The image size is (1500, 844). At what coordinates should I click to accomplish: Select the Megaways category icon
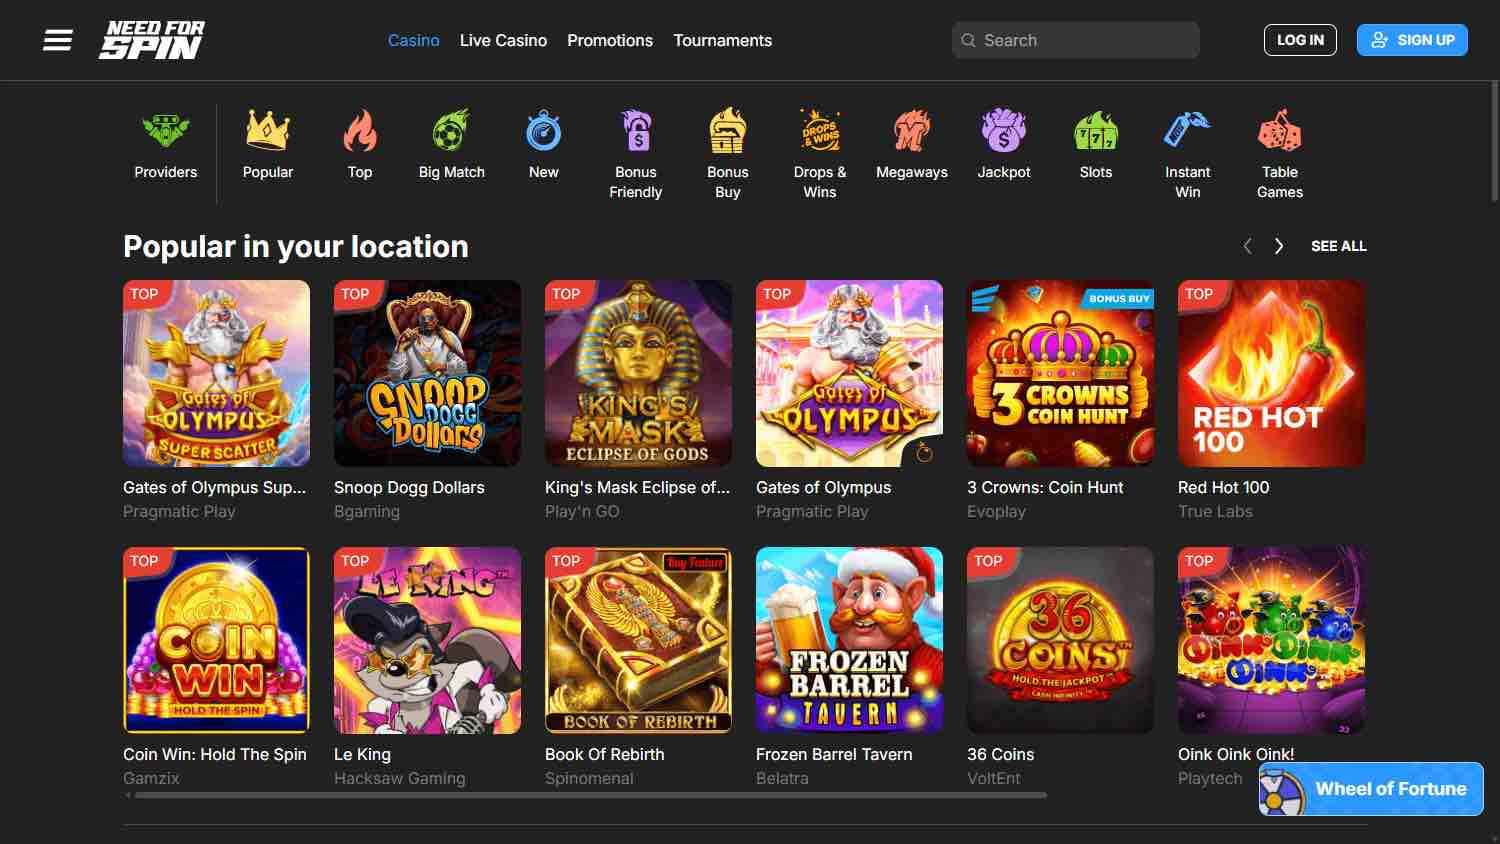pyautogui.click(x=912, y=131)
